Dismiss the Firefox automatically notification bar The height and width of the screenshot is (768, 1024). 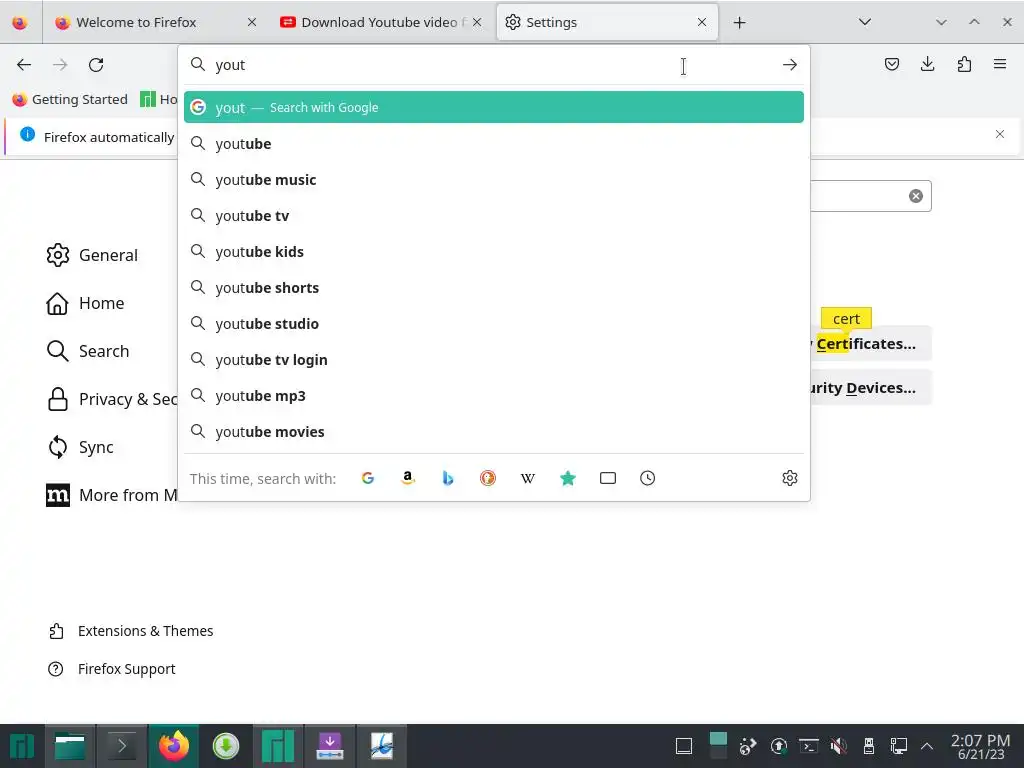[1000, 135]
